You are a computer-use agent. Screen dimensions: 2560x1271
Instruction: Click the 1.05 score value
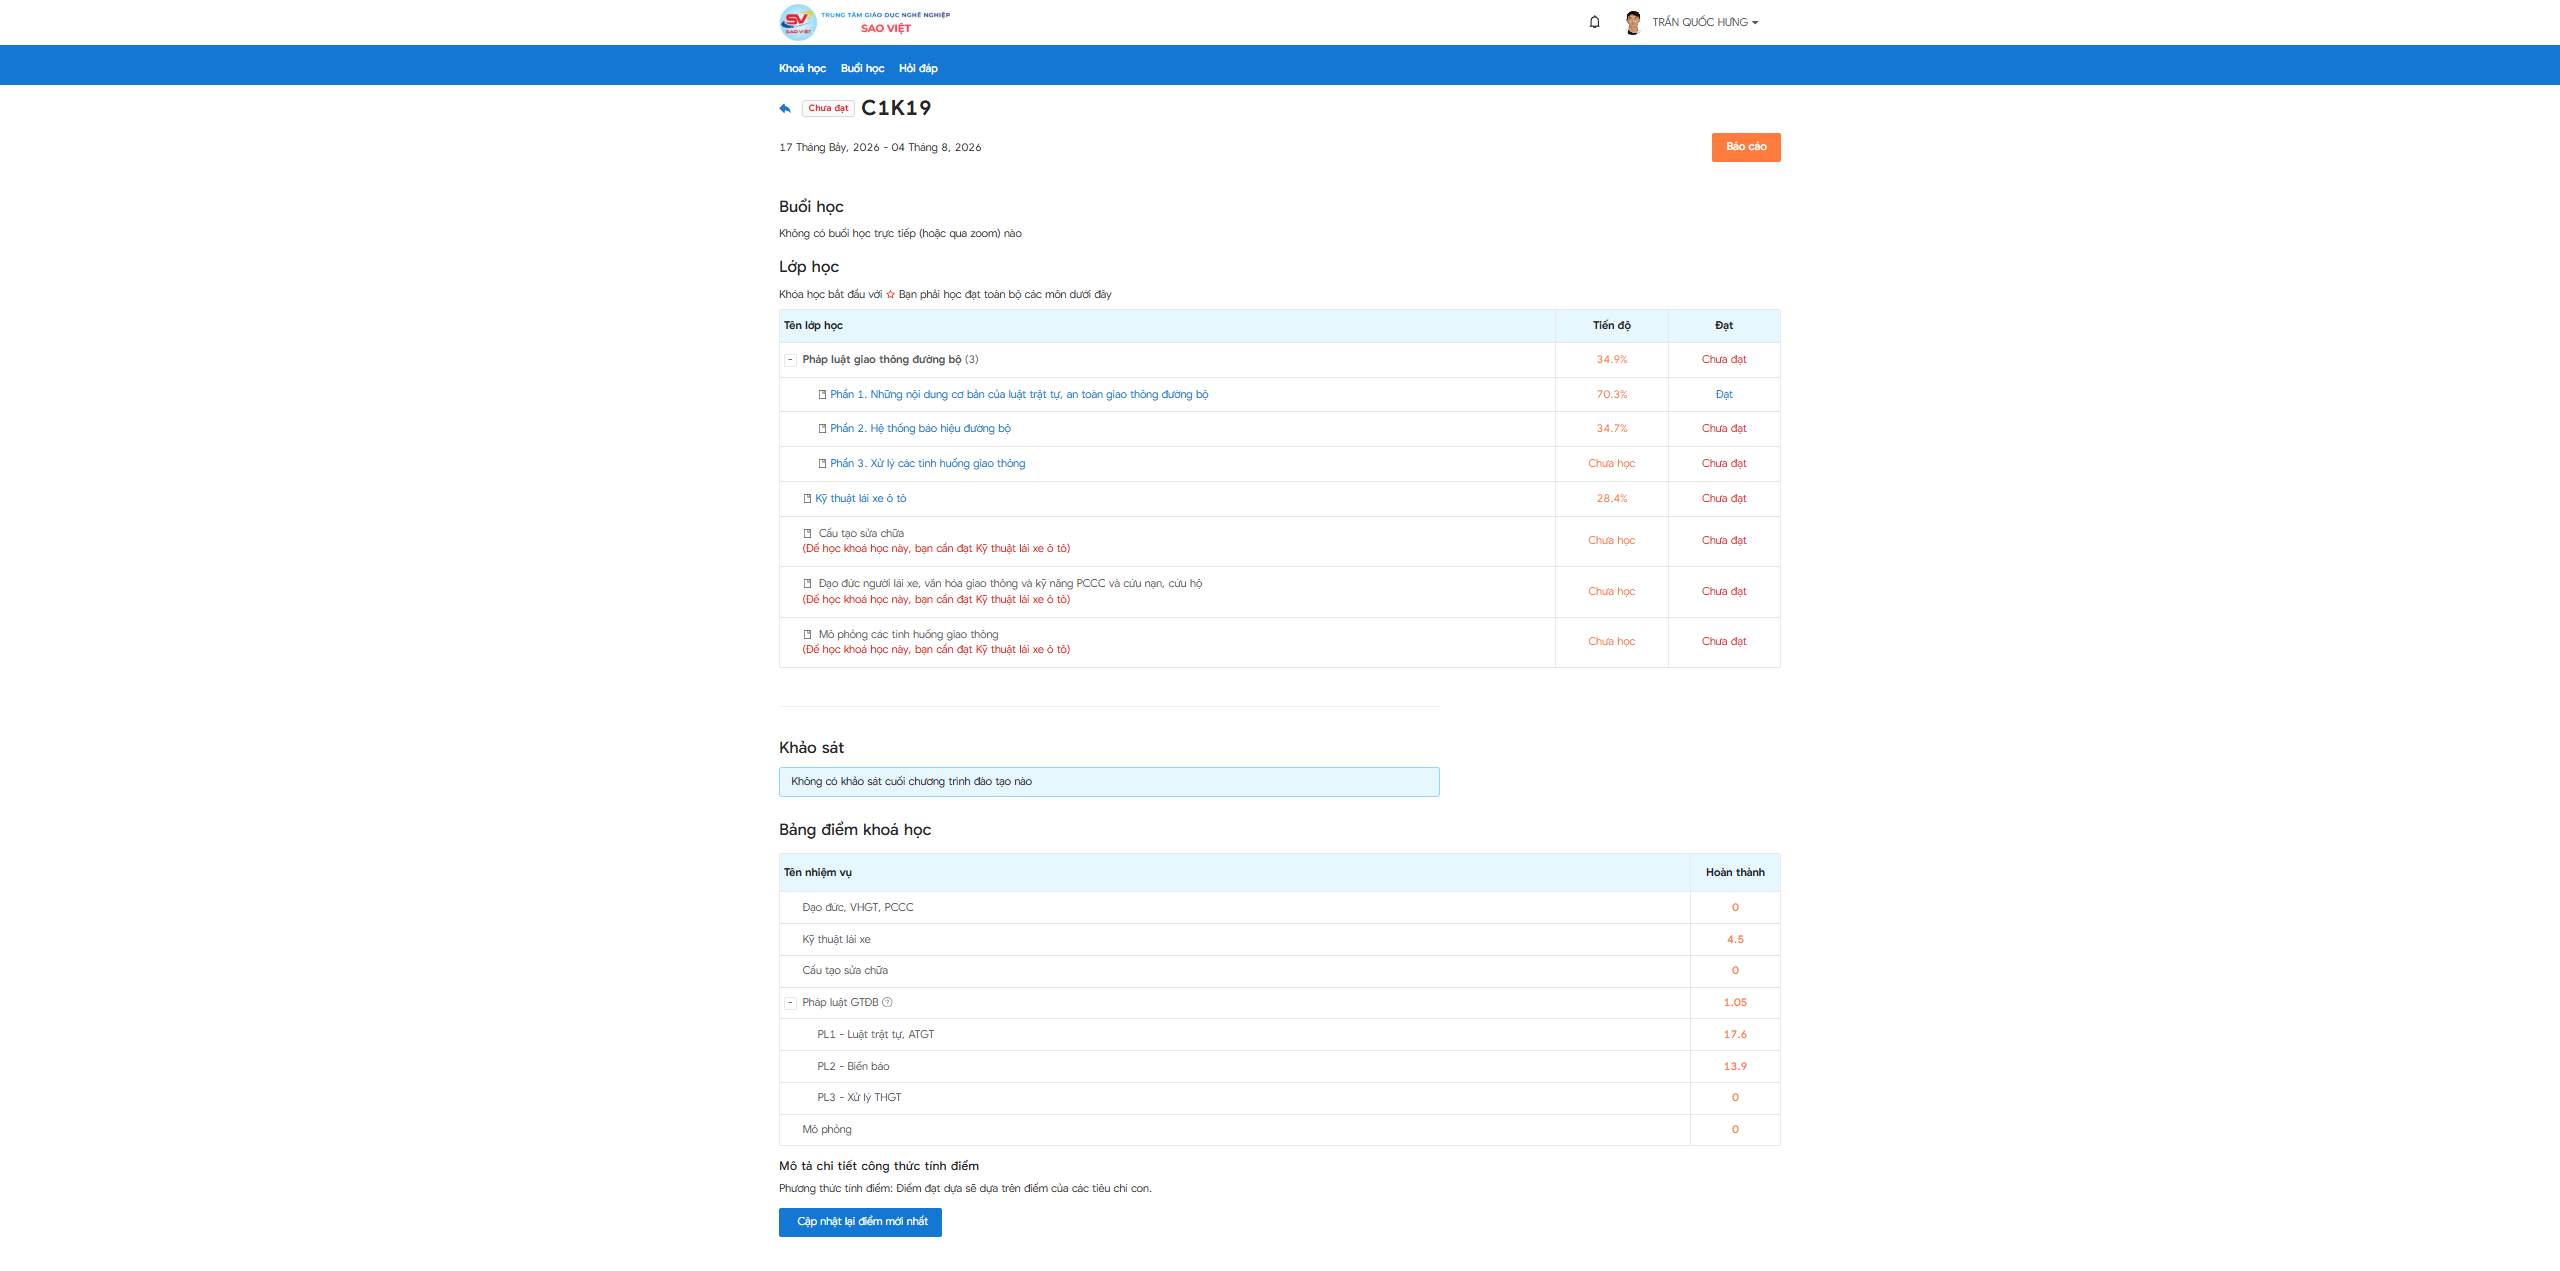1735,1003
